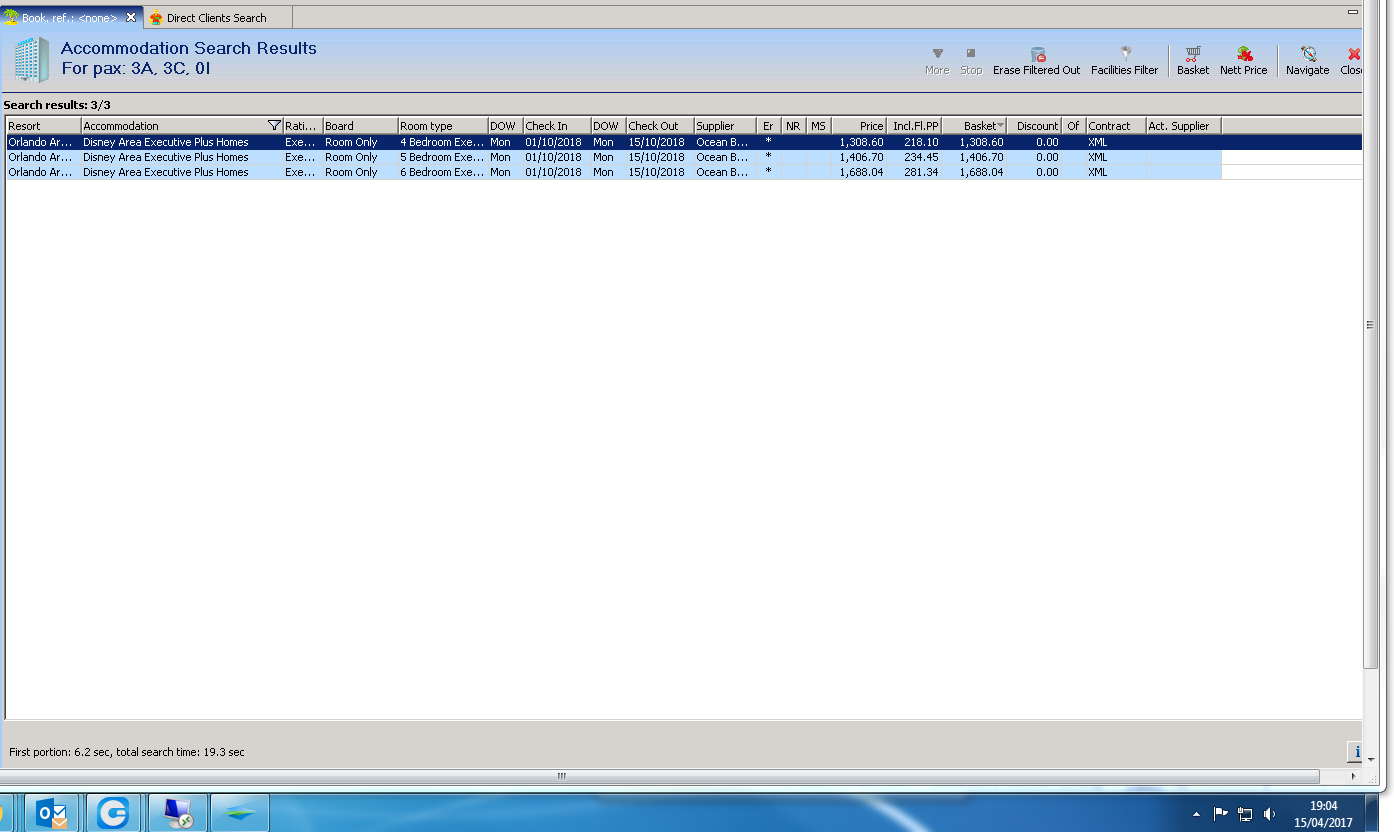The height and width of the screenshot is (832, 1394).
Task: Click the 1,688.04 price cell
Action: 861,172
